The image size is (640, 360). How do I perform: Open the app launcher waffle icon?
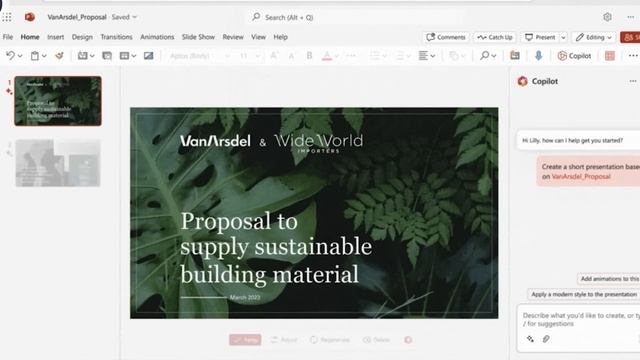click(x=7, y=17)
